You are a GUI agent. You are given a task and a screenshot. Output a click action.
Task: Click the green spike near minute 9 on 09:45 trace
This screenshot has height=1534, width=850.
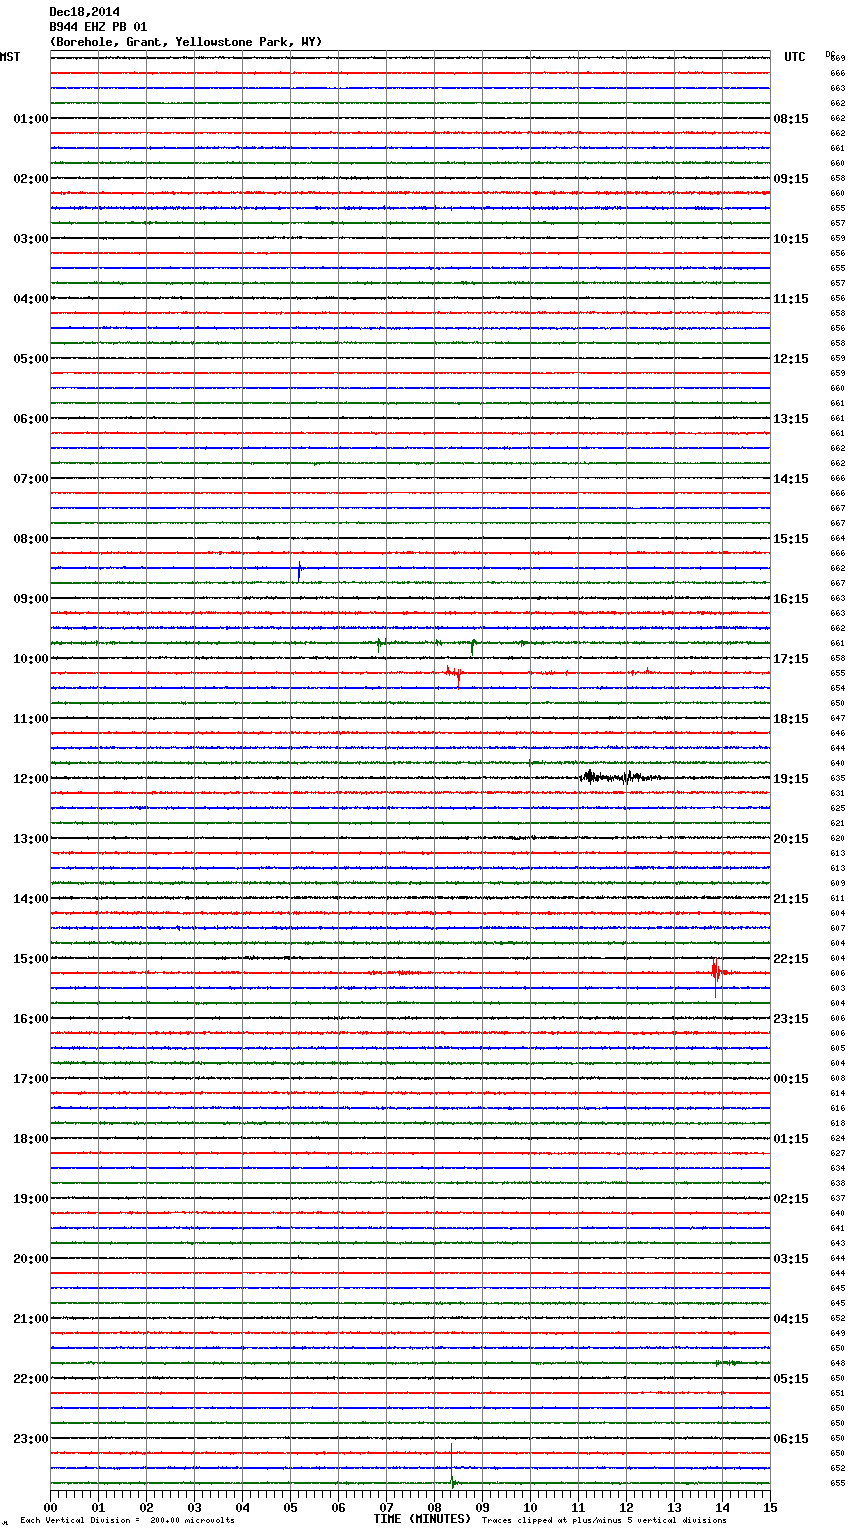tap(473, 645)
